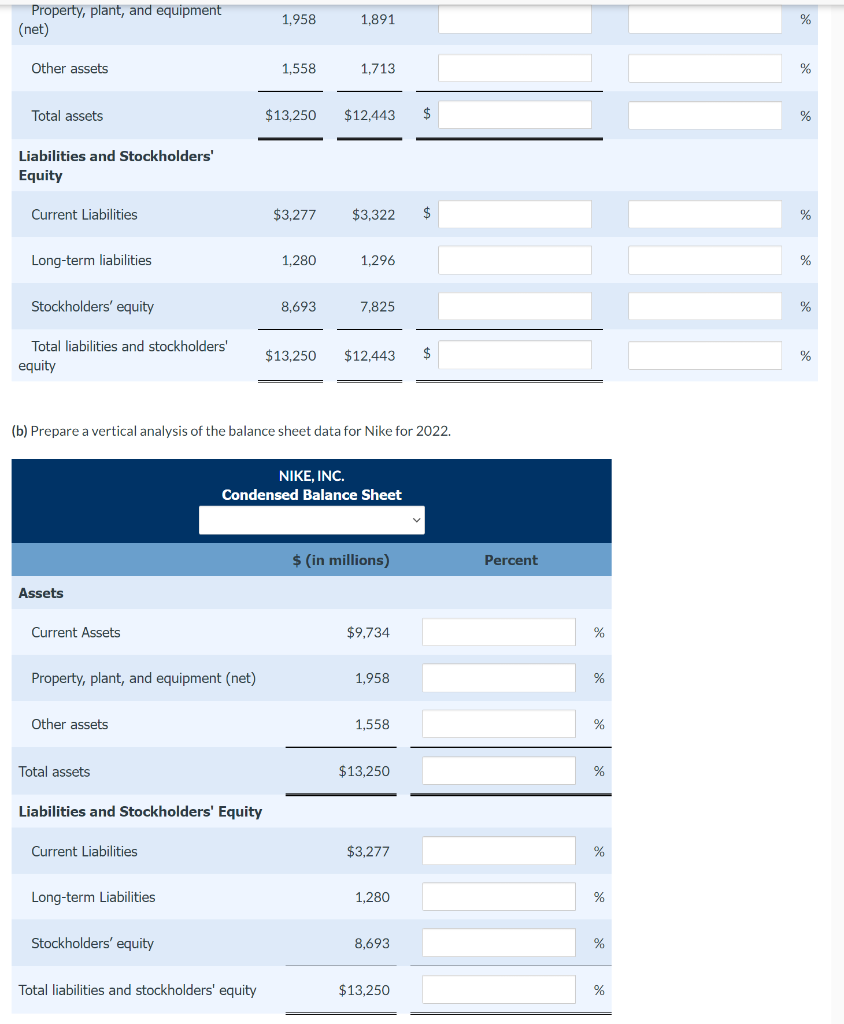Click the empty amount field for Property, plant, equipment

[x=514, y=19]
